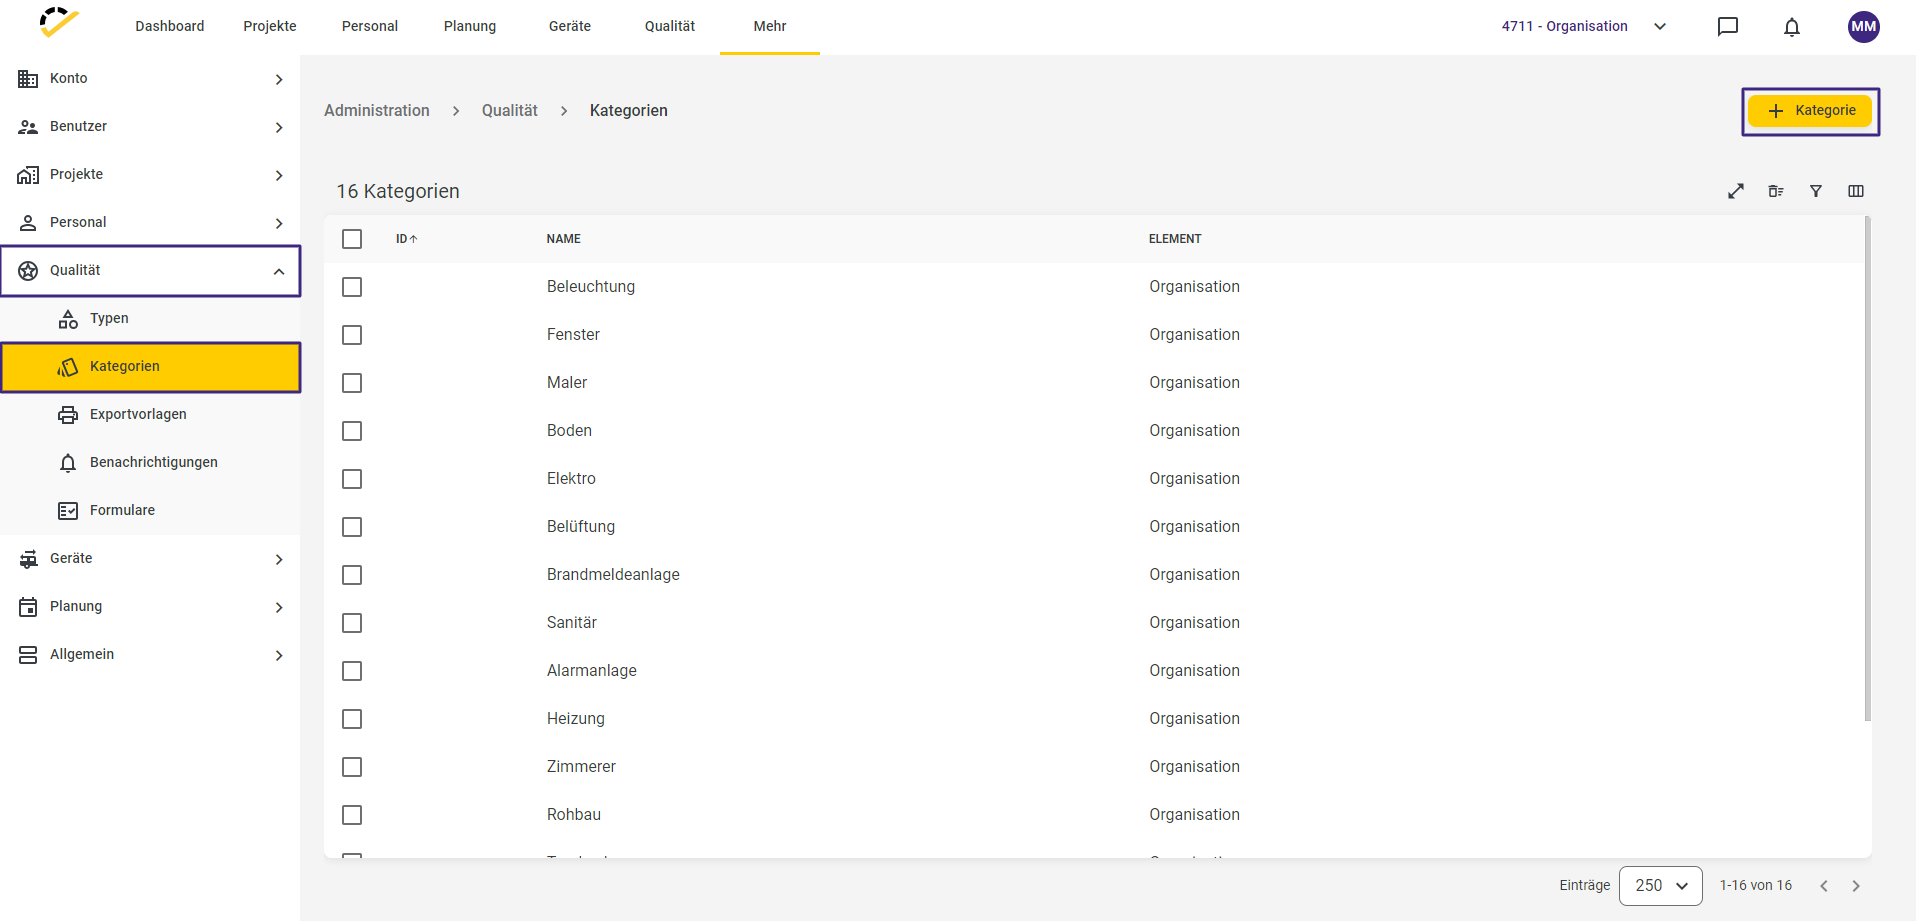The height and width of the screenshot is (921, 1916).
Task: Switch to the Projekte top tab
Action: (270, 26)
